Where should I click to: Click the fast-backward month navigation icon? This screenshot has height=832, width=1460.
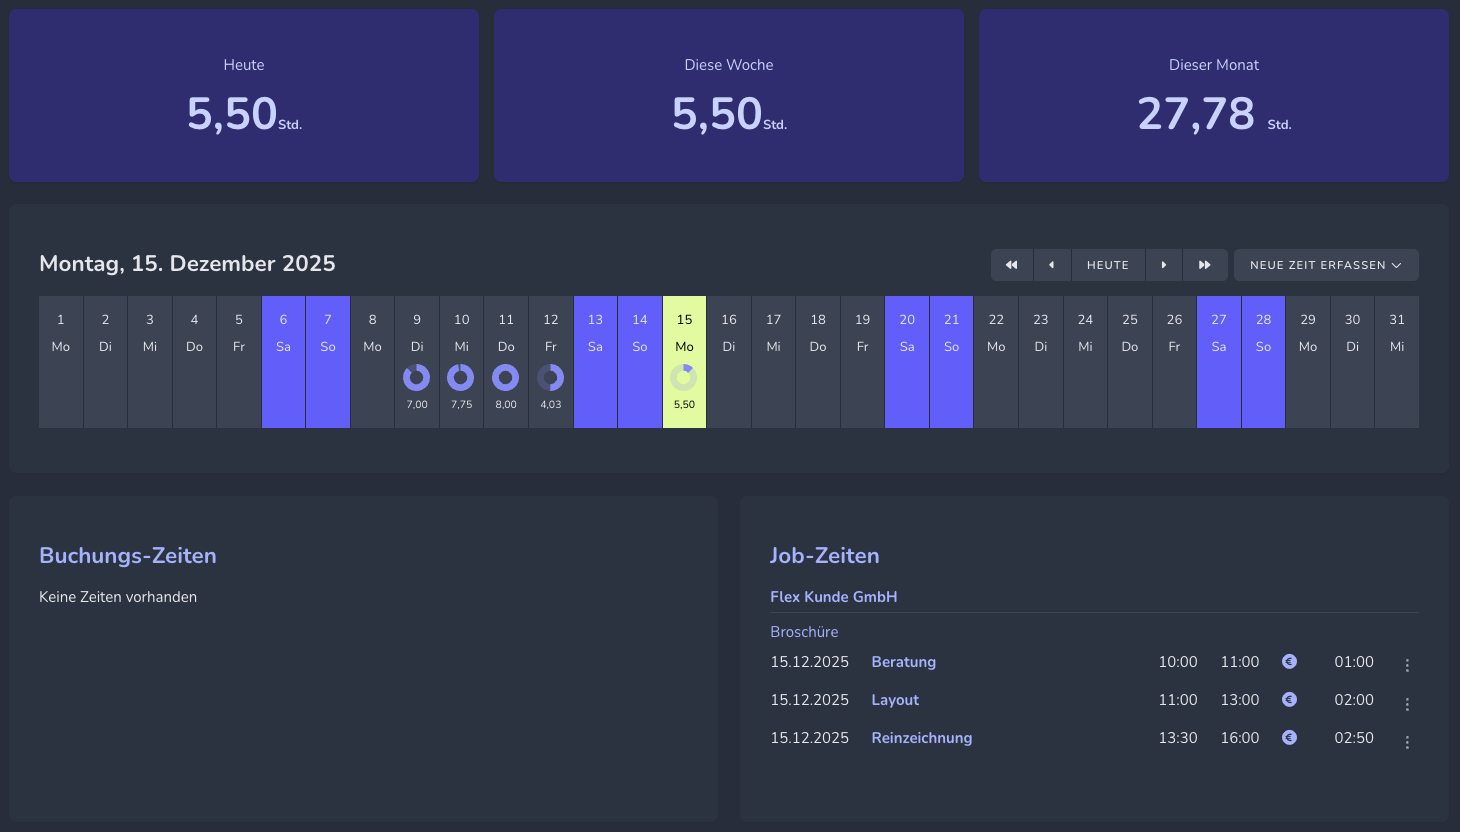[1011, 264]
